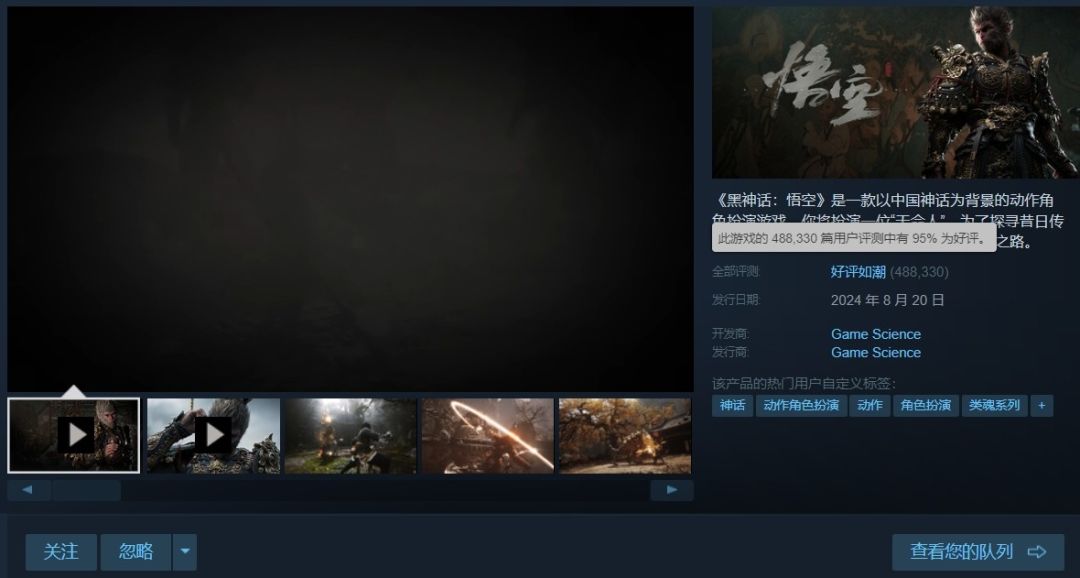Screen dimensions: 1080x578
Task: Click the game header capsule image
Action: pos(895,92)
